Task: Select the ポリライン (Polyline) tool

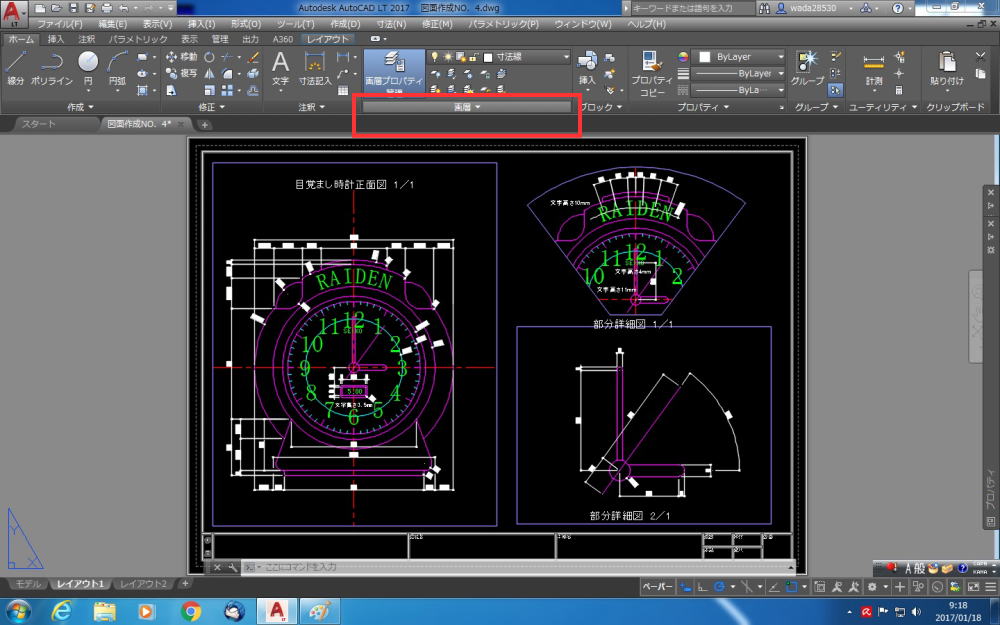Action: [52, 68]
